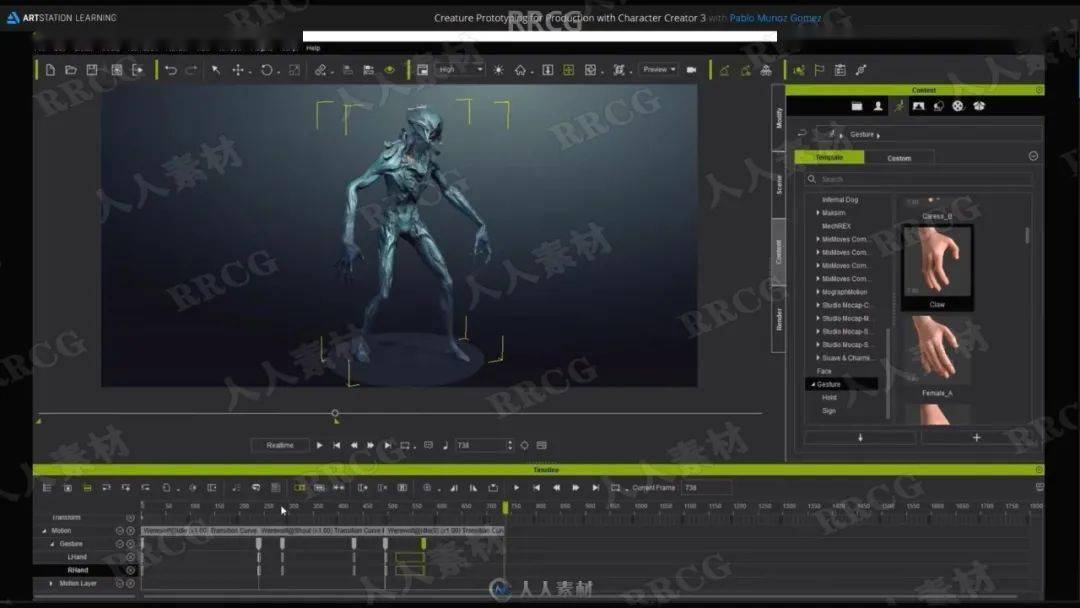Open the High quality dropdown

459,70
